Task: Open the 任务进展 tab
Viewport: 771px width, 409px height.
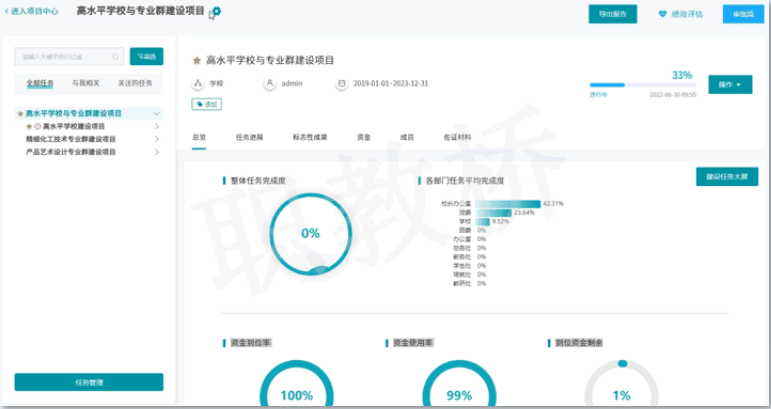Action: click(x=249, y=137)
